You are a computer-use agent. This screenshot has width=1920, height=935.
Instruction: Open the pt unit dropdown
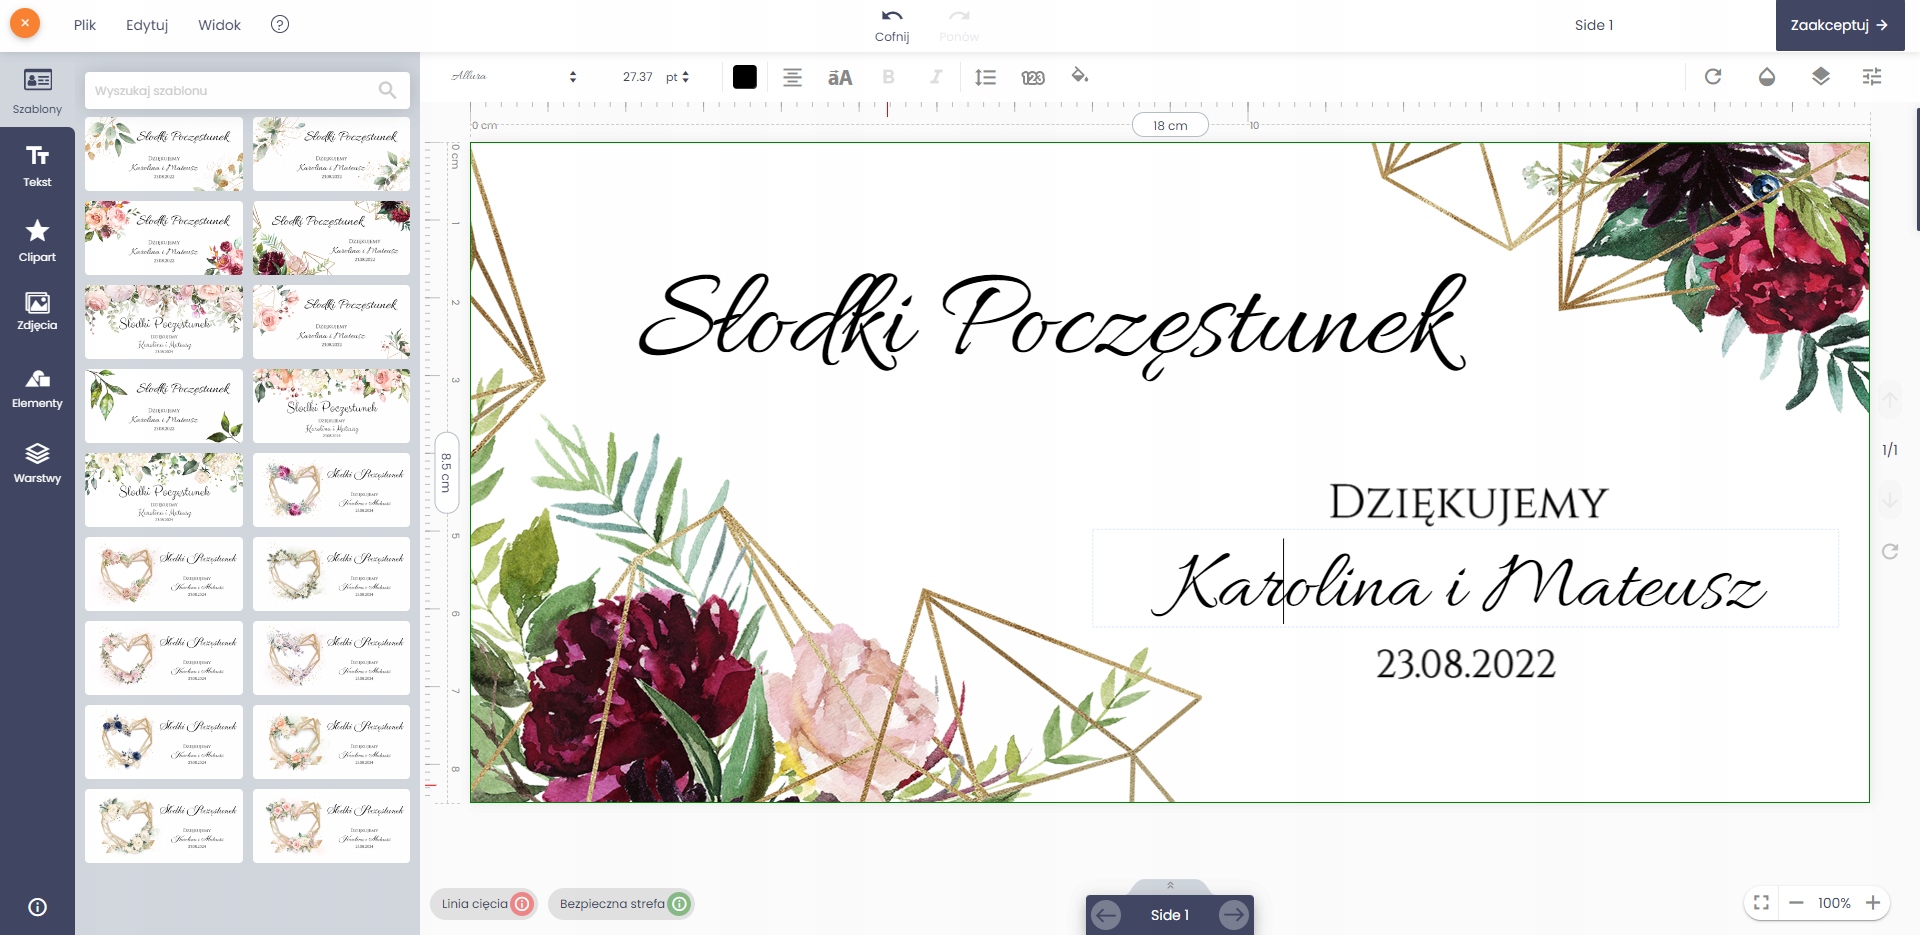[x=678, y=77]
